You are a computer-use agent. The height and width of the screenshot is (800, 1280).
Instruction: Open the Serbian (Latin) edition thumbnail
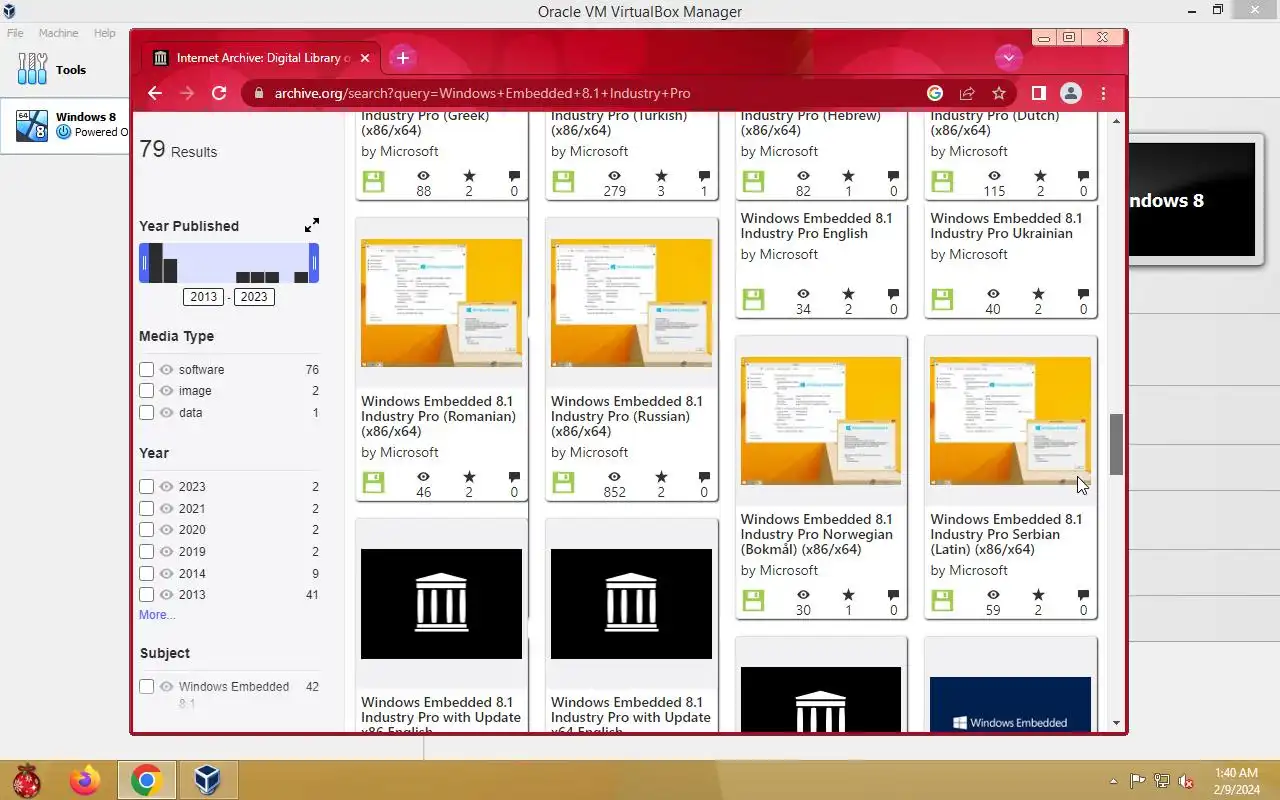(x=1010, y=421)
